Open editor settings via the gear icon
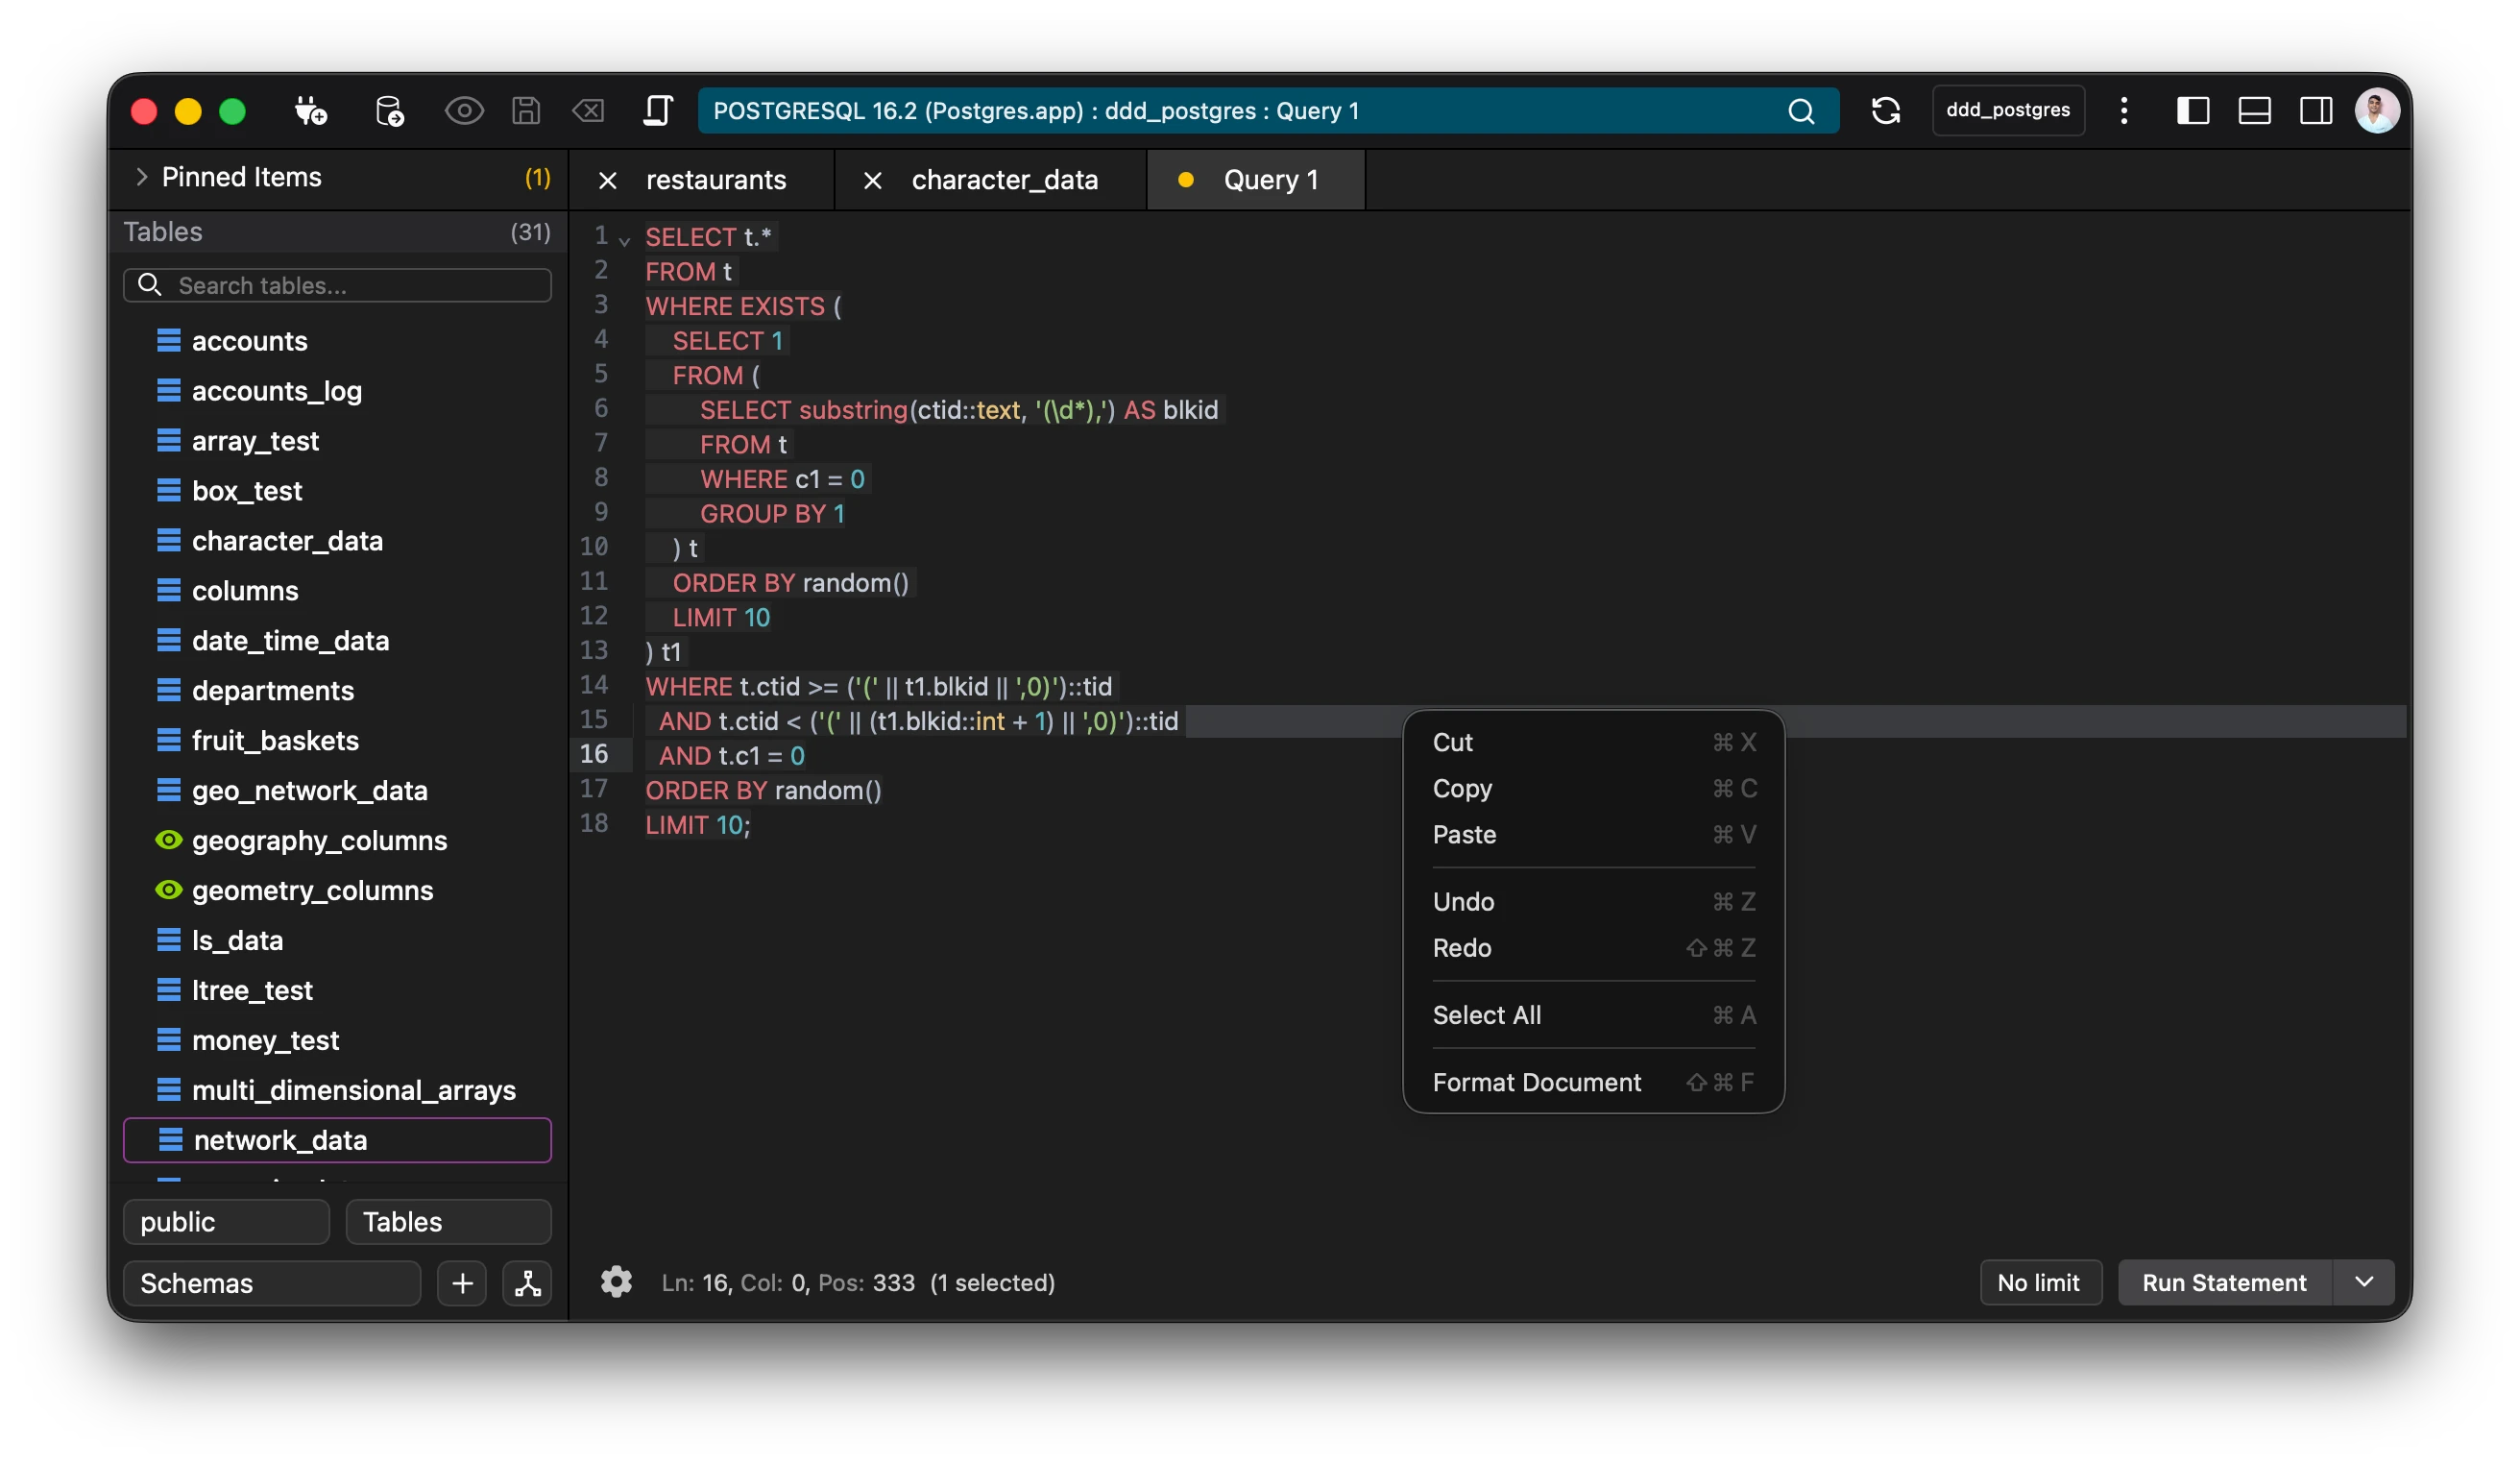Image resolution: width=2520 pixels, height=1464 pixels. pos(616,1282)
